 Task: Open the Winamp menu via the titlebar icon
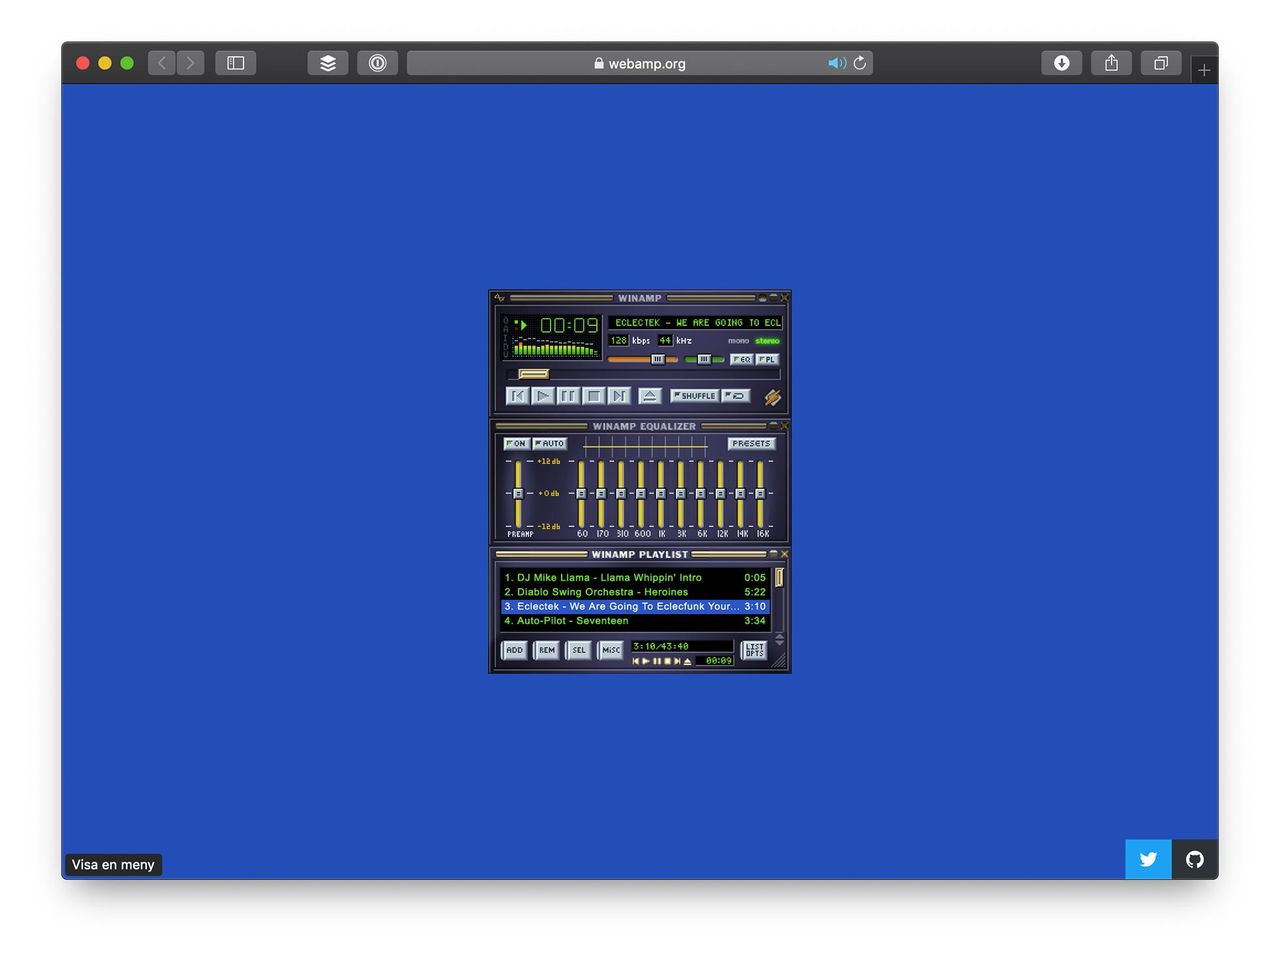pos(500,297)
